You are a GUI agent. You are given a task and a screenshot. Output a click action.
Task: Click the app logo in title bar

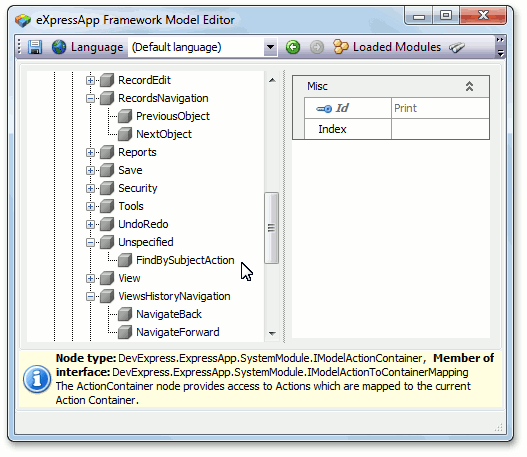(23, 20)
